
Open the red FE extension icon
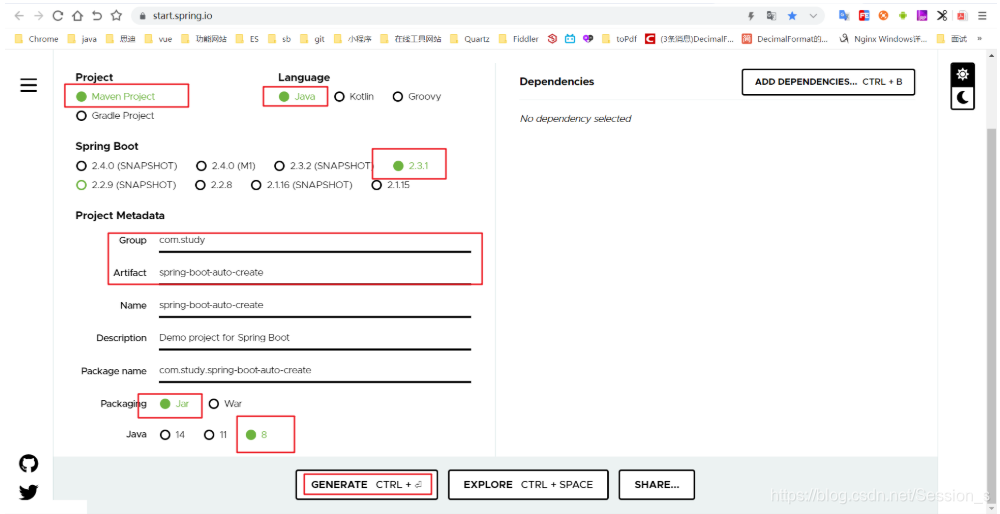pos(864,15)
